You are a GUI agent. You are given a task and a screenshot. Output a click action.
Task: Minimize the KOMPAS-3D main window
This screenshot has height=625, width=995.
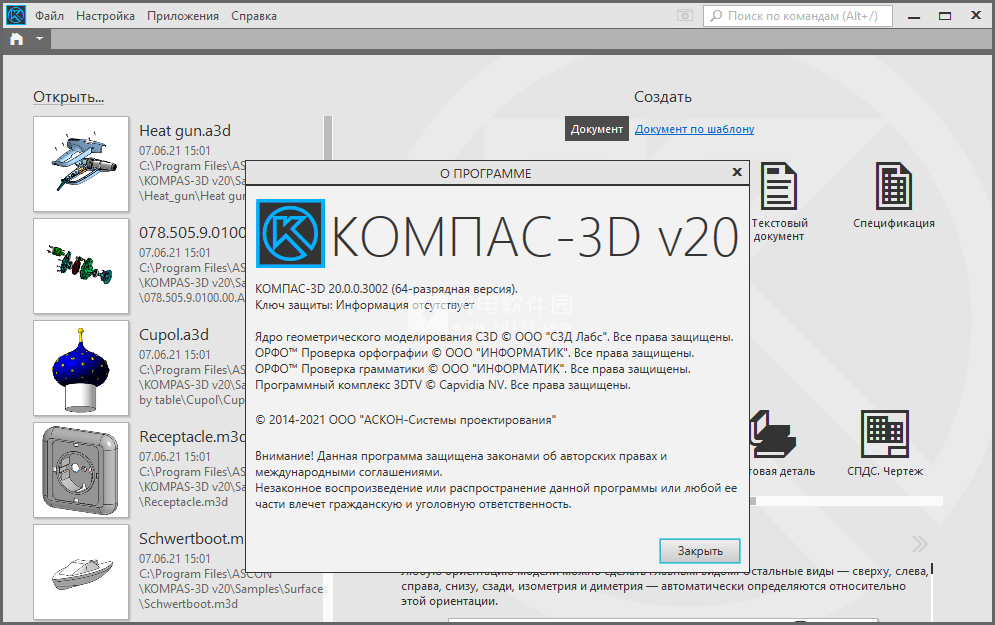(x=914, y=16)
